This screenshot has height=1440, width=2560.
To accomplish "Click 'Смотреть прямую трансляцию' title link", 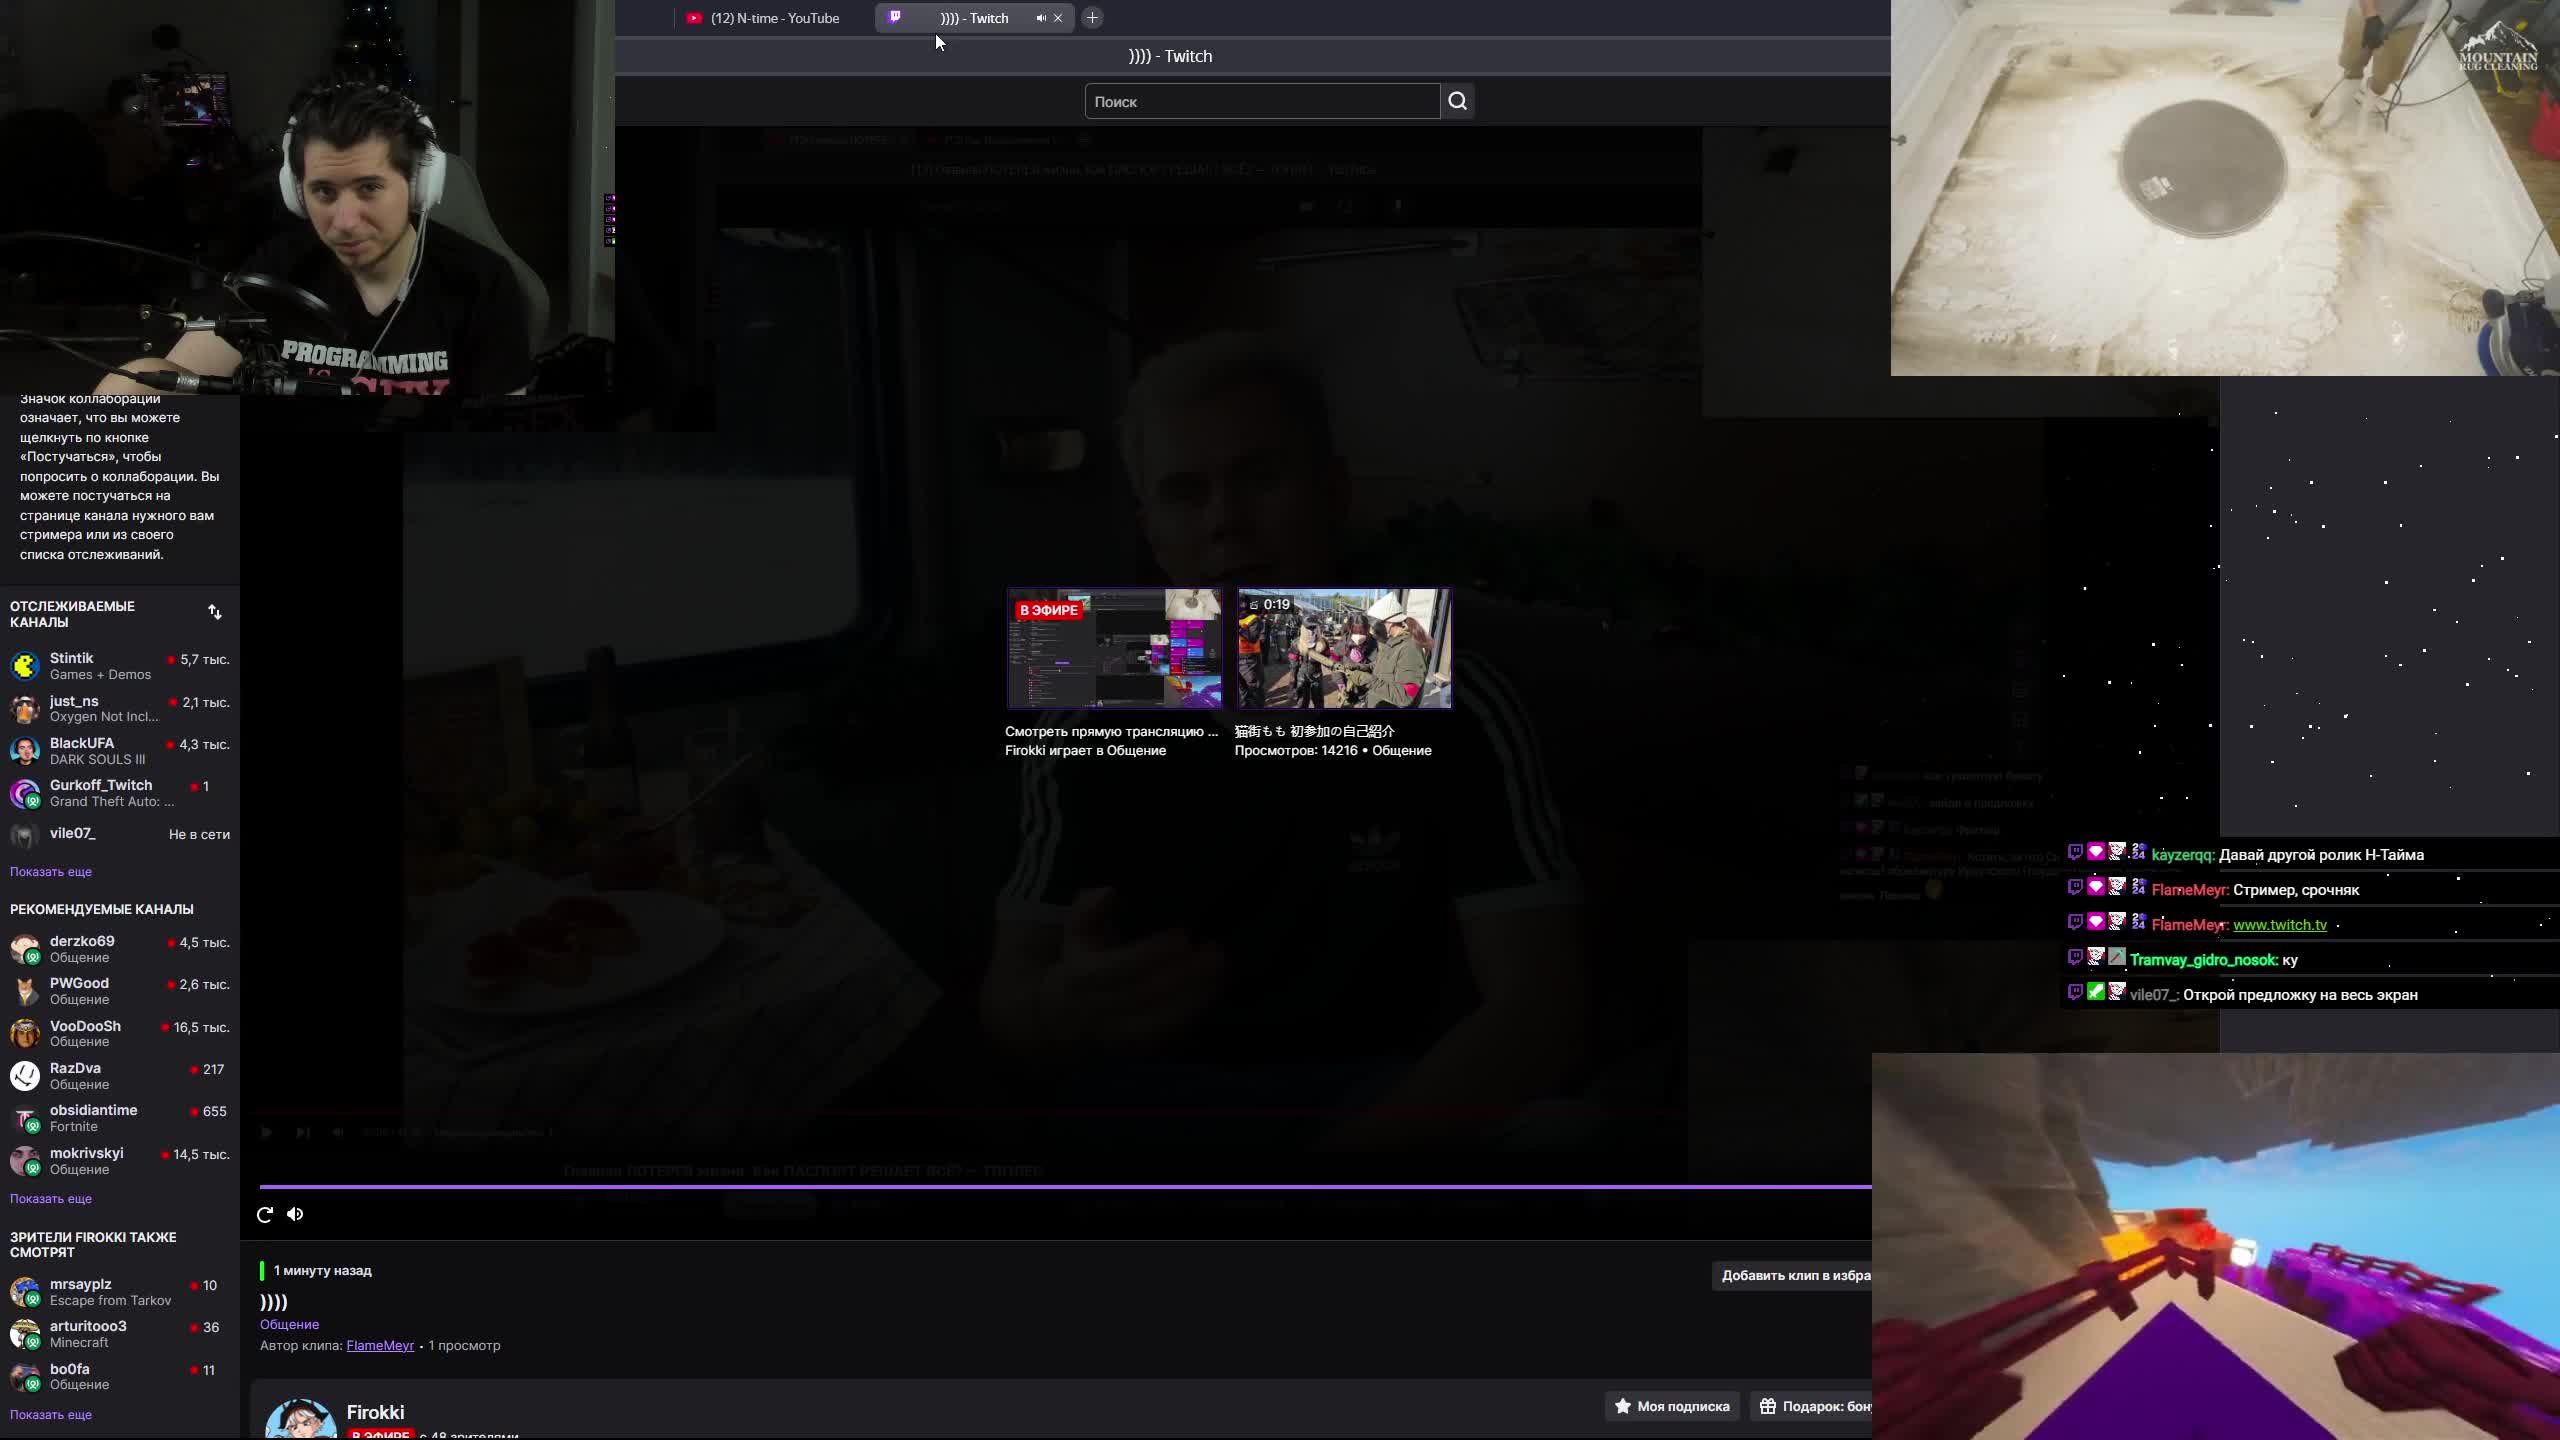I will [x=1111, y=731].
